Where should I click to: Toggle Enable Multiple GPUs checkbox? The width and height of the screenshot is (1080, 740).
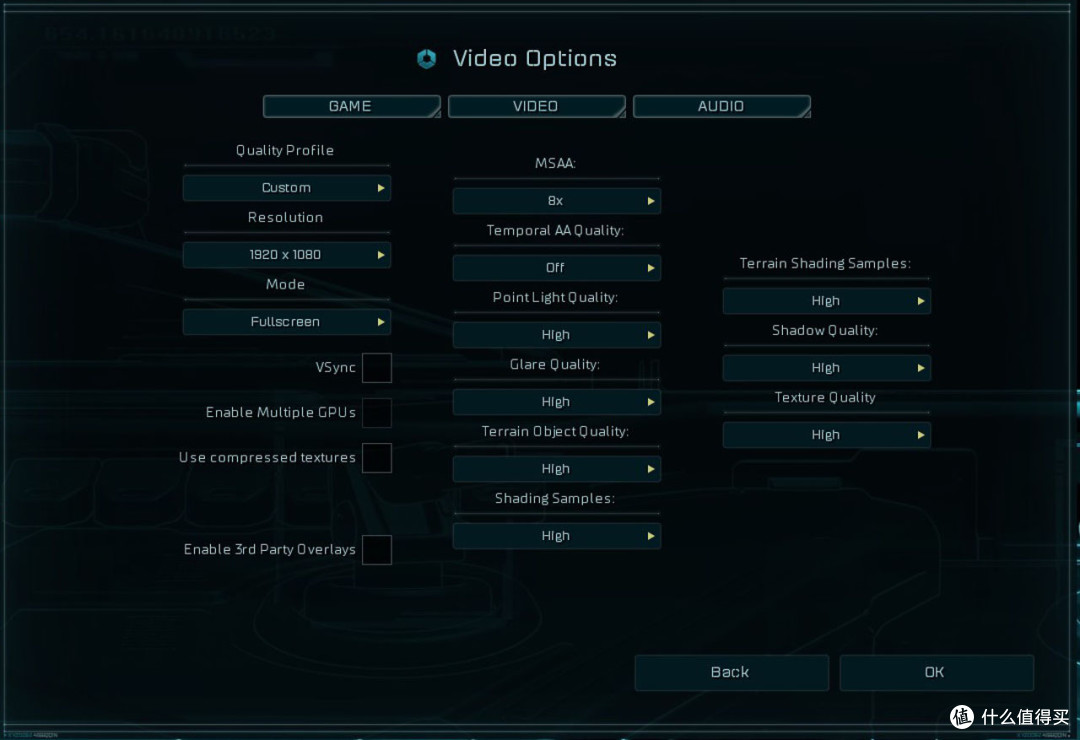[x=377, y=413]
